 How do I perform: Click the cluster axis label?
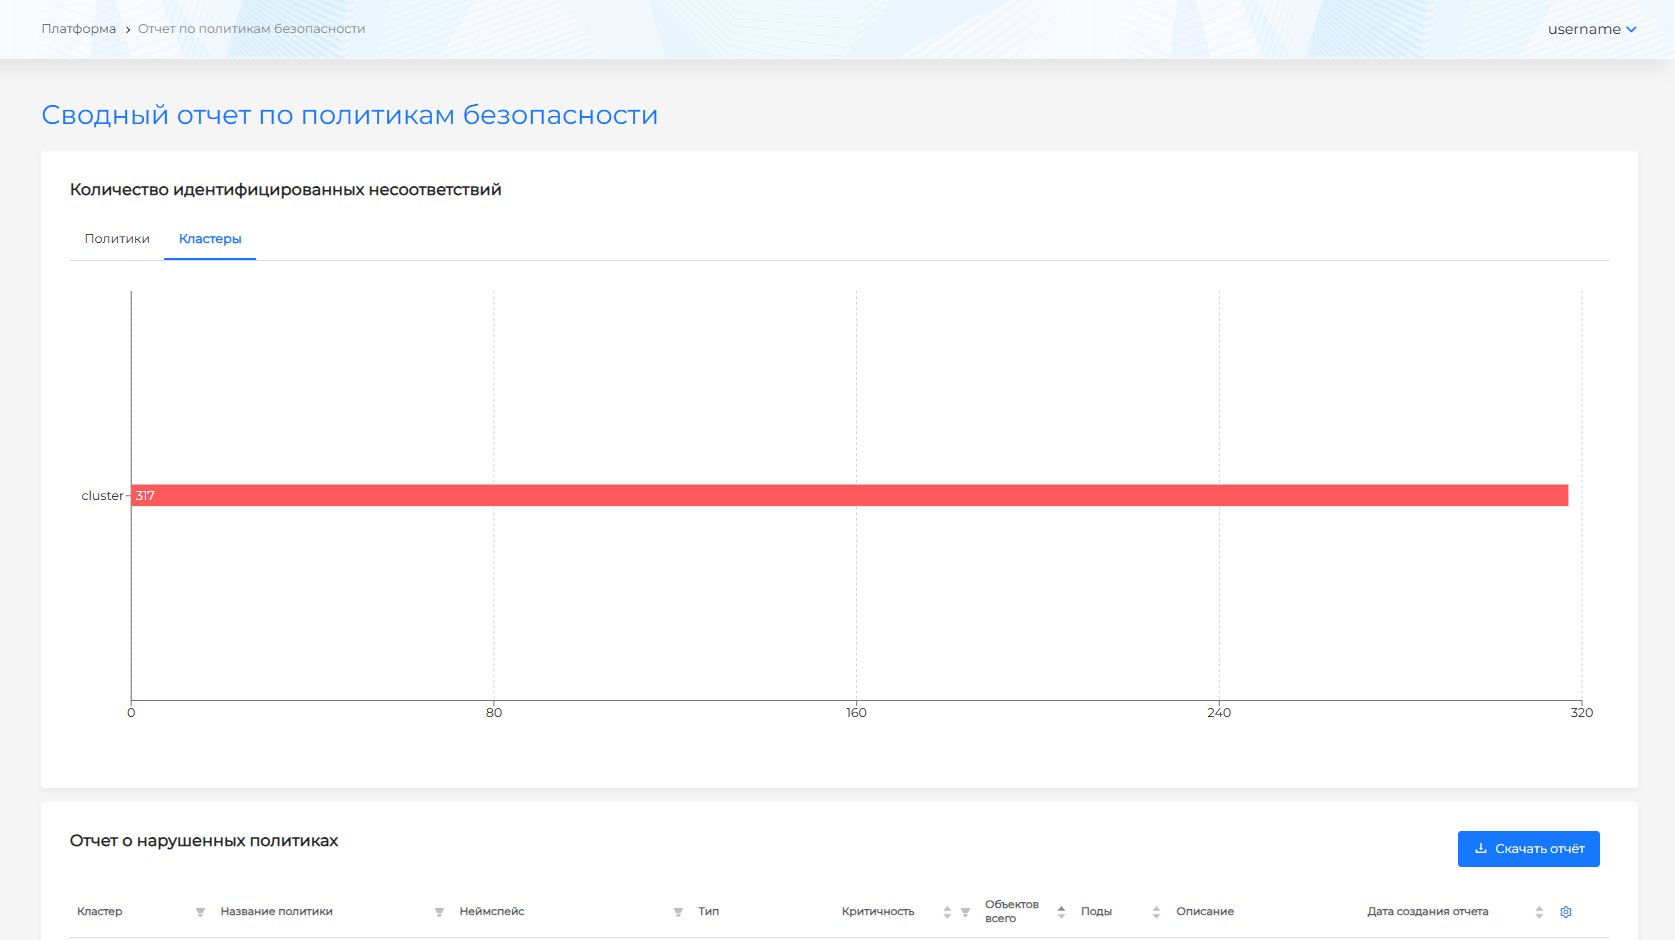[102, 496]
